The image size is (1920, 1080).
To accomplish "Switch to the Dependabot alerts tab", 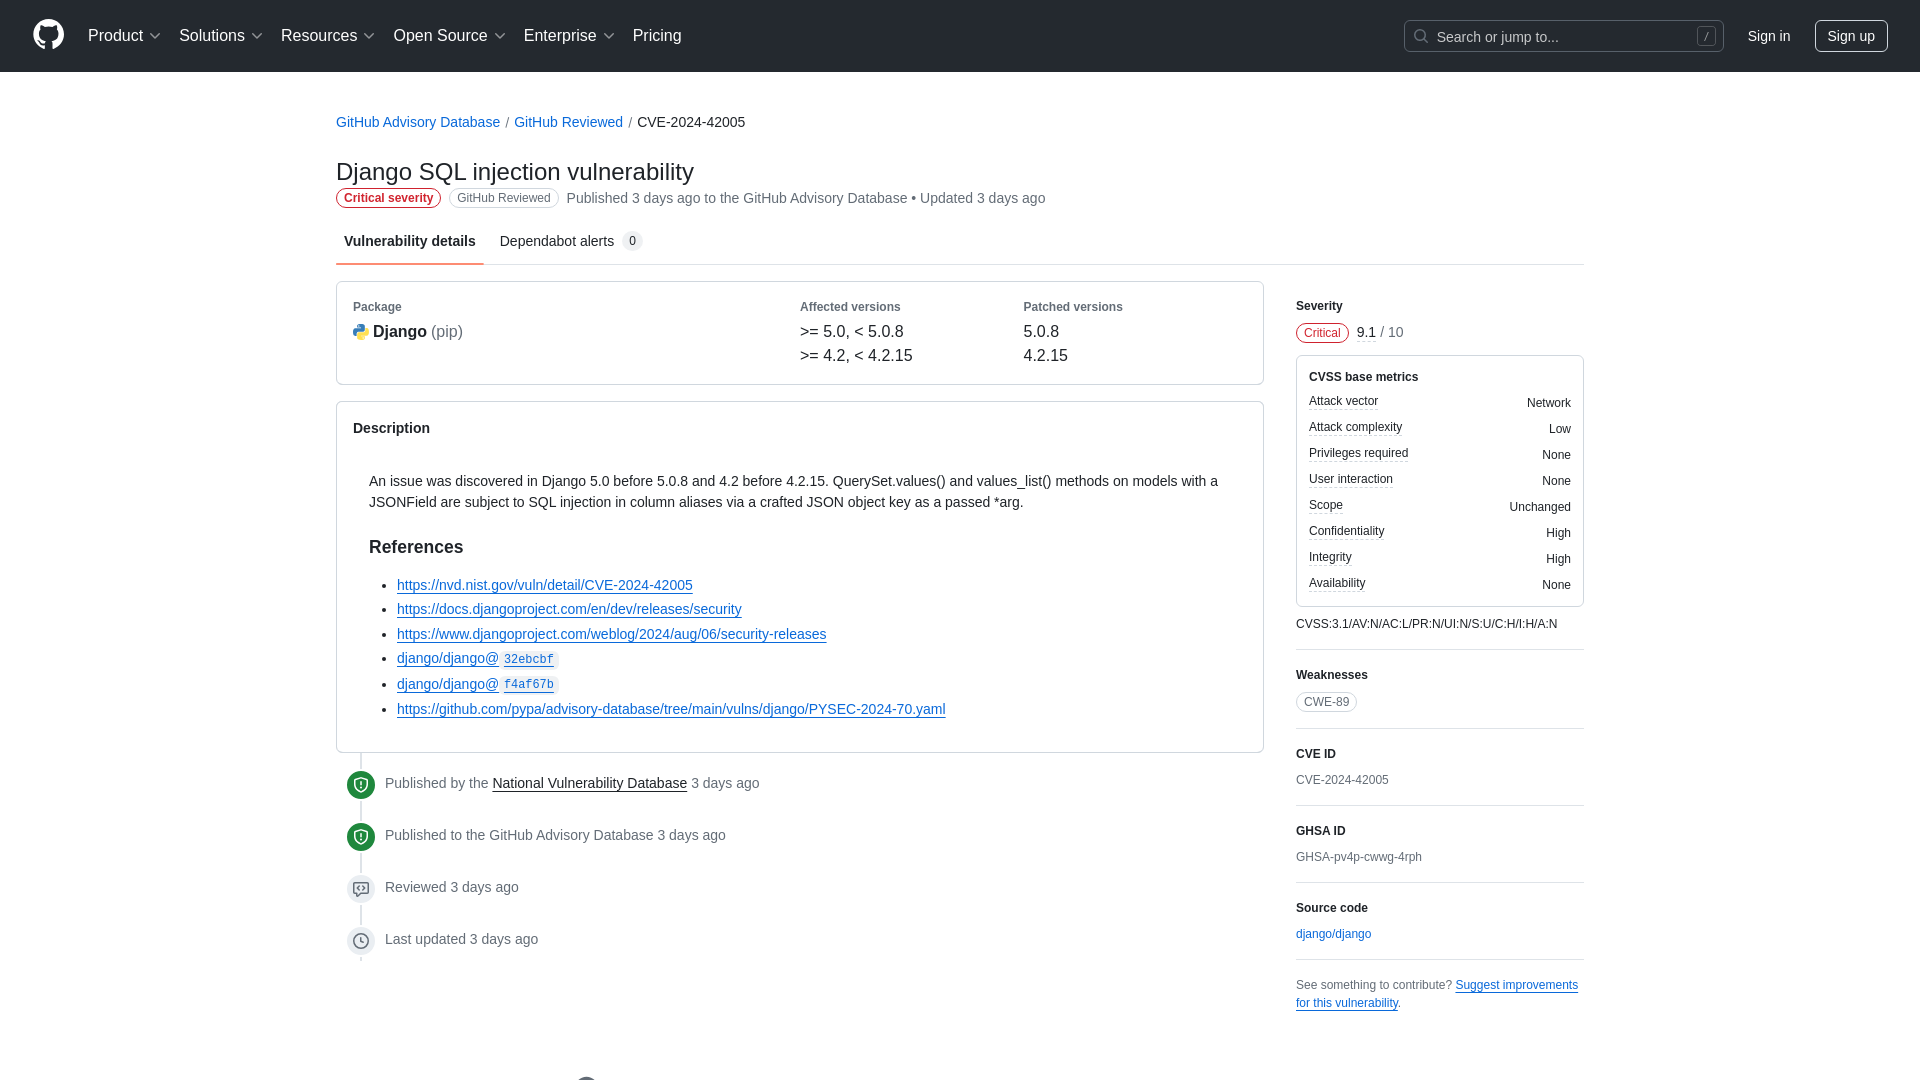I will point(571,241).
